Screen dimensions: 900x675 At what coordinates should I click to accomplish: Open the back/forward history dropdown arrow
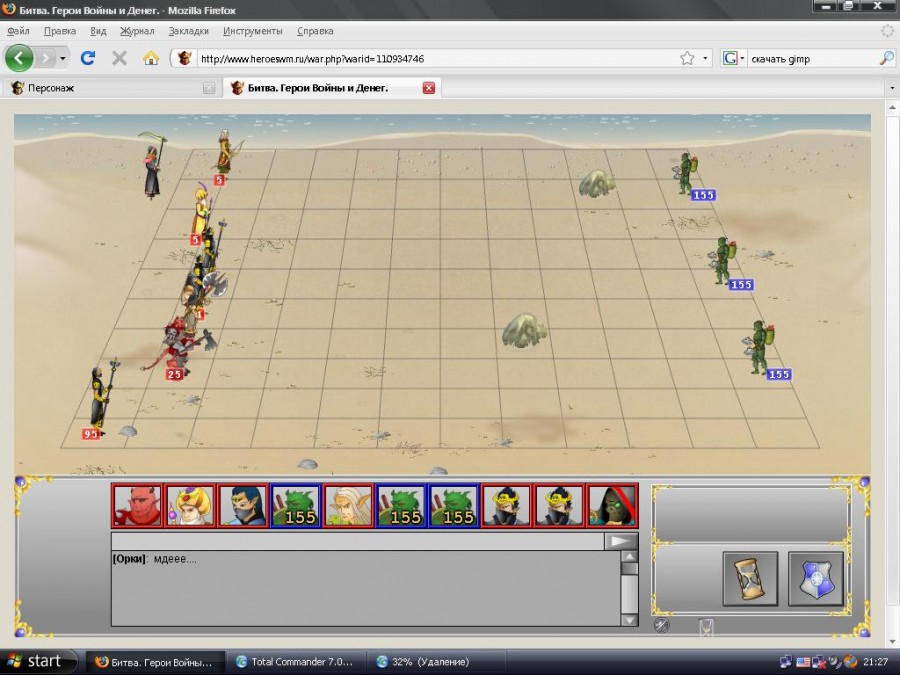tap(63, 58)
